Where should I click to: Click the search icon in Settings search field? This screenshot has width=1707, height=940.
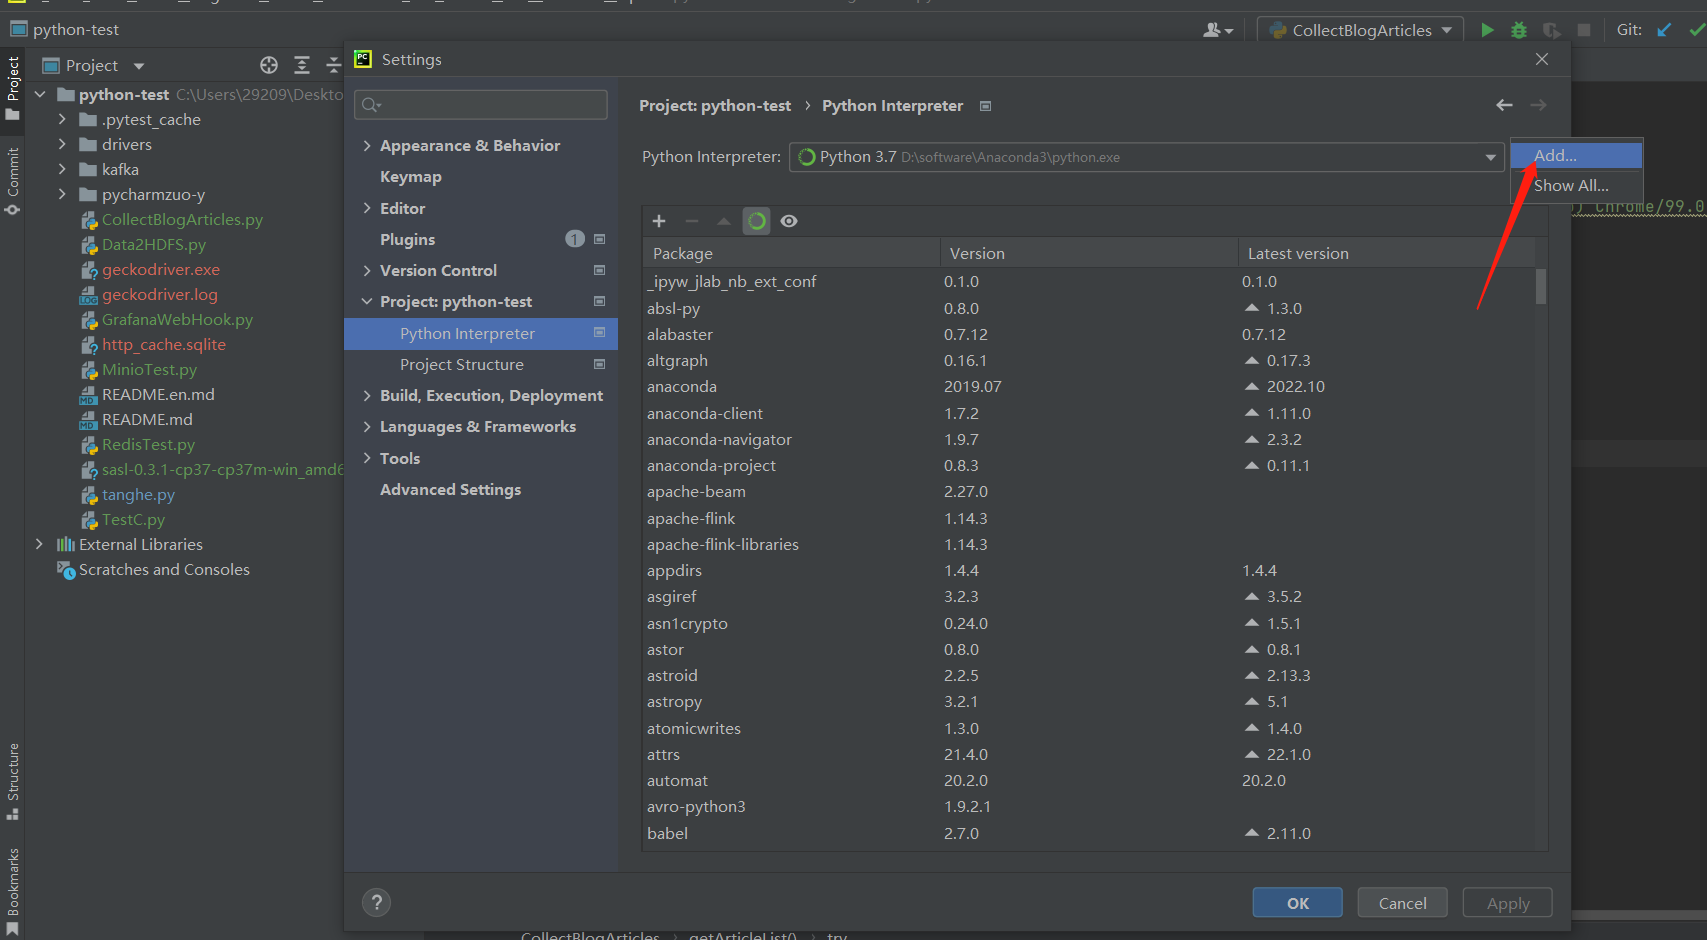point(371,105)
